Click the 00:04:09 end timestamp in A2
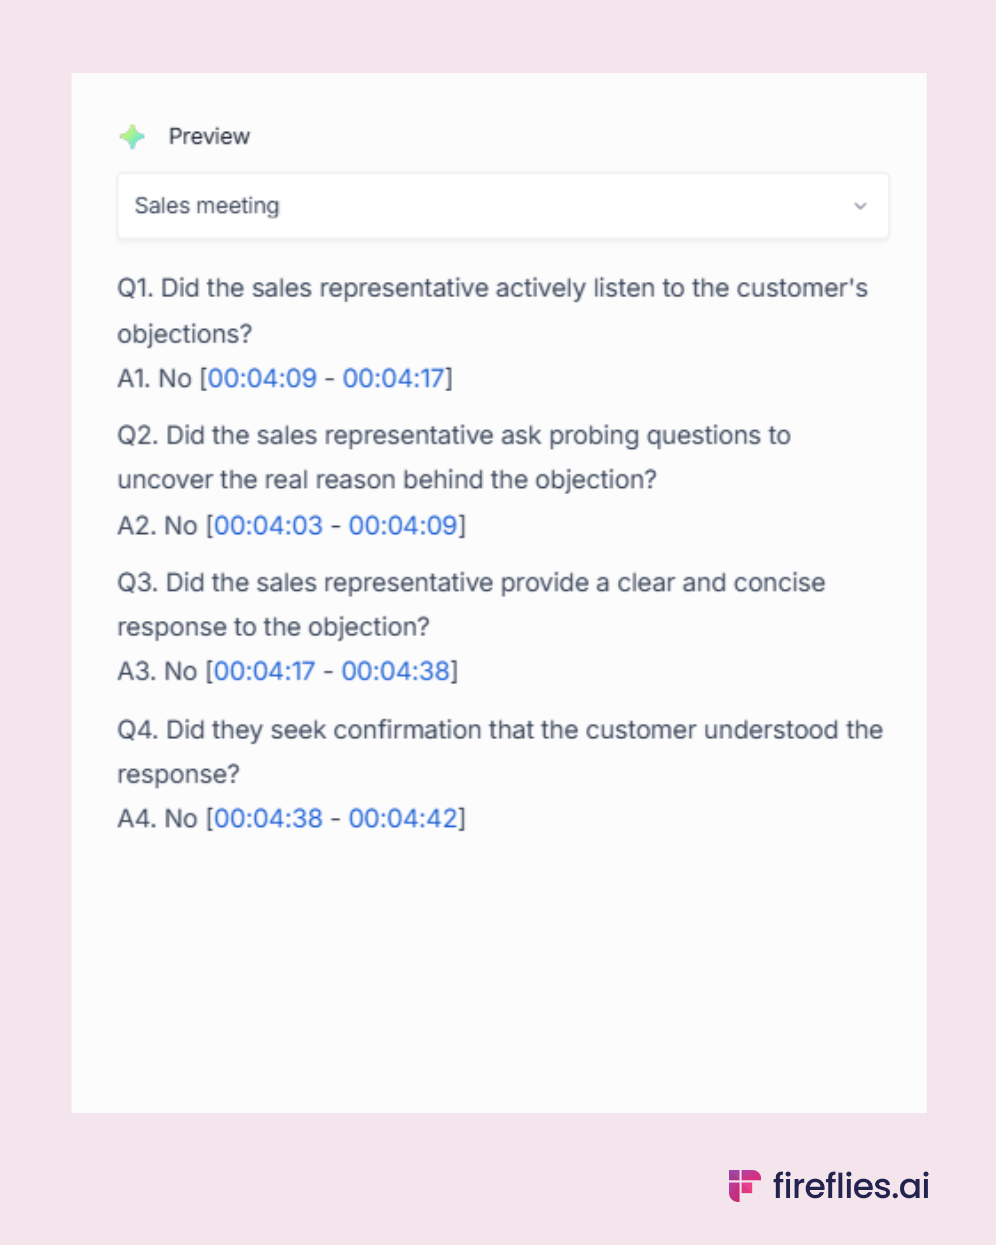Viewport: 996px width, 1245px height. [403, 525]
